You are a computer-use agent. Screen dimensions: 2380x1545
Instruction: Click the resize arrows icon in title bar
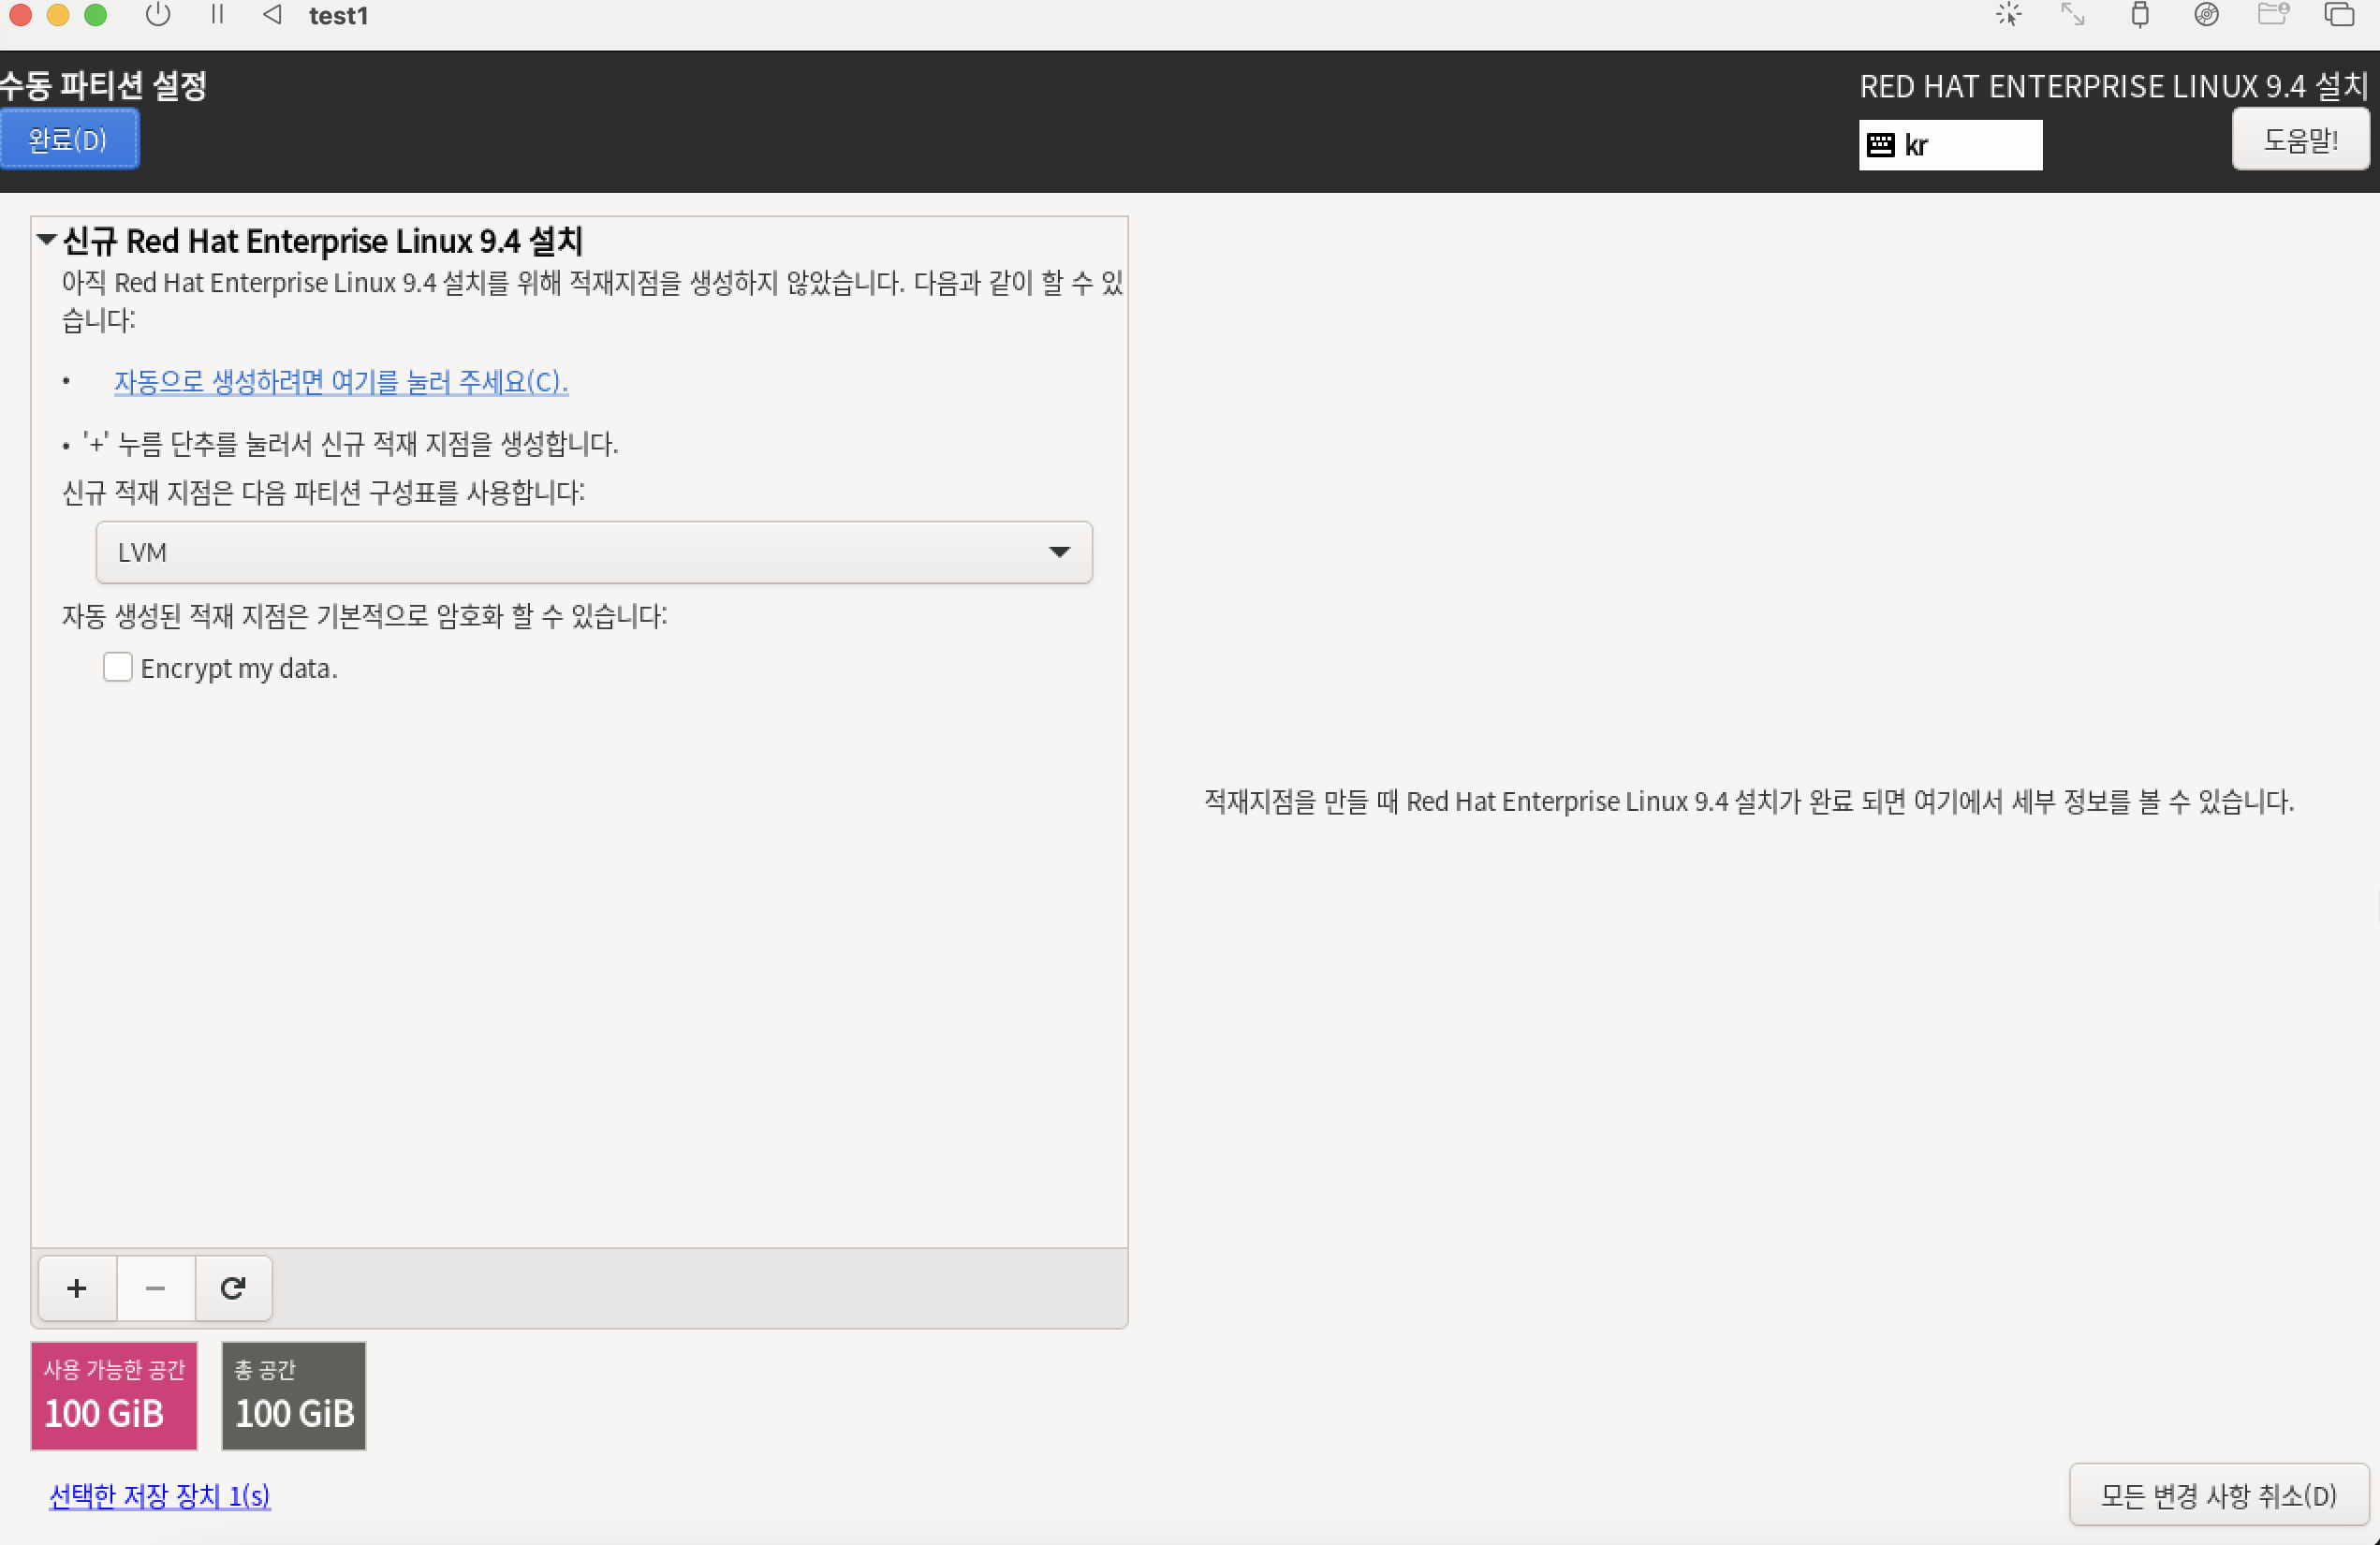(x=2072, y=15)
